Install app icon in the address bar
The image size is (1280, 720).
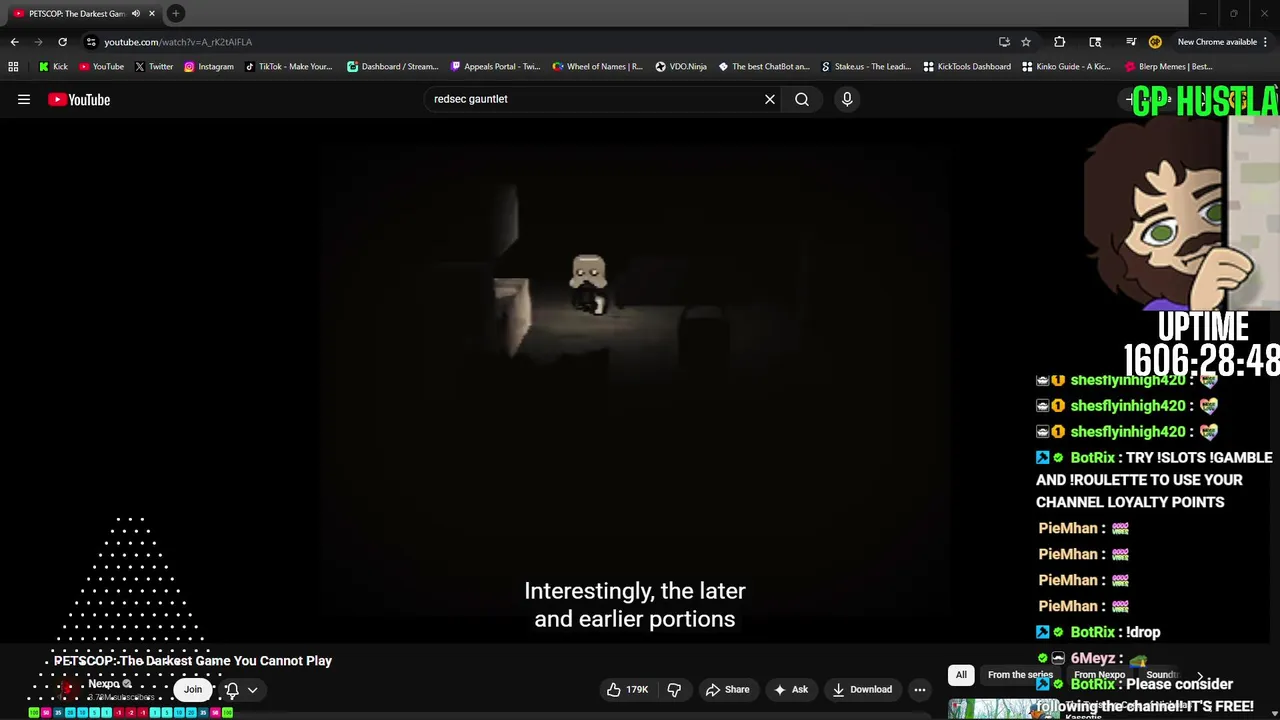tap(1004, 42)
